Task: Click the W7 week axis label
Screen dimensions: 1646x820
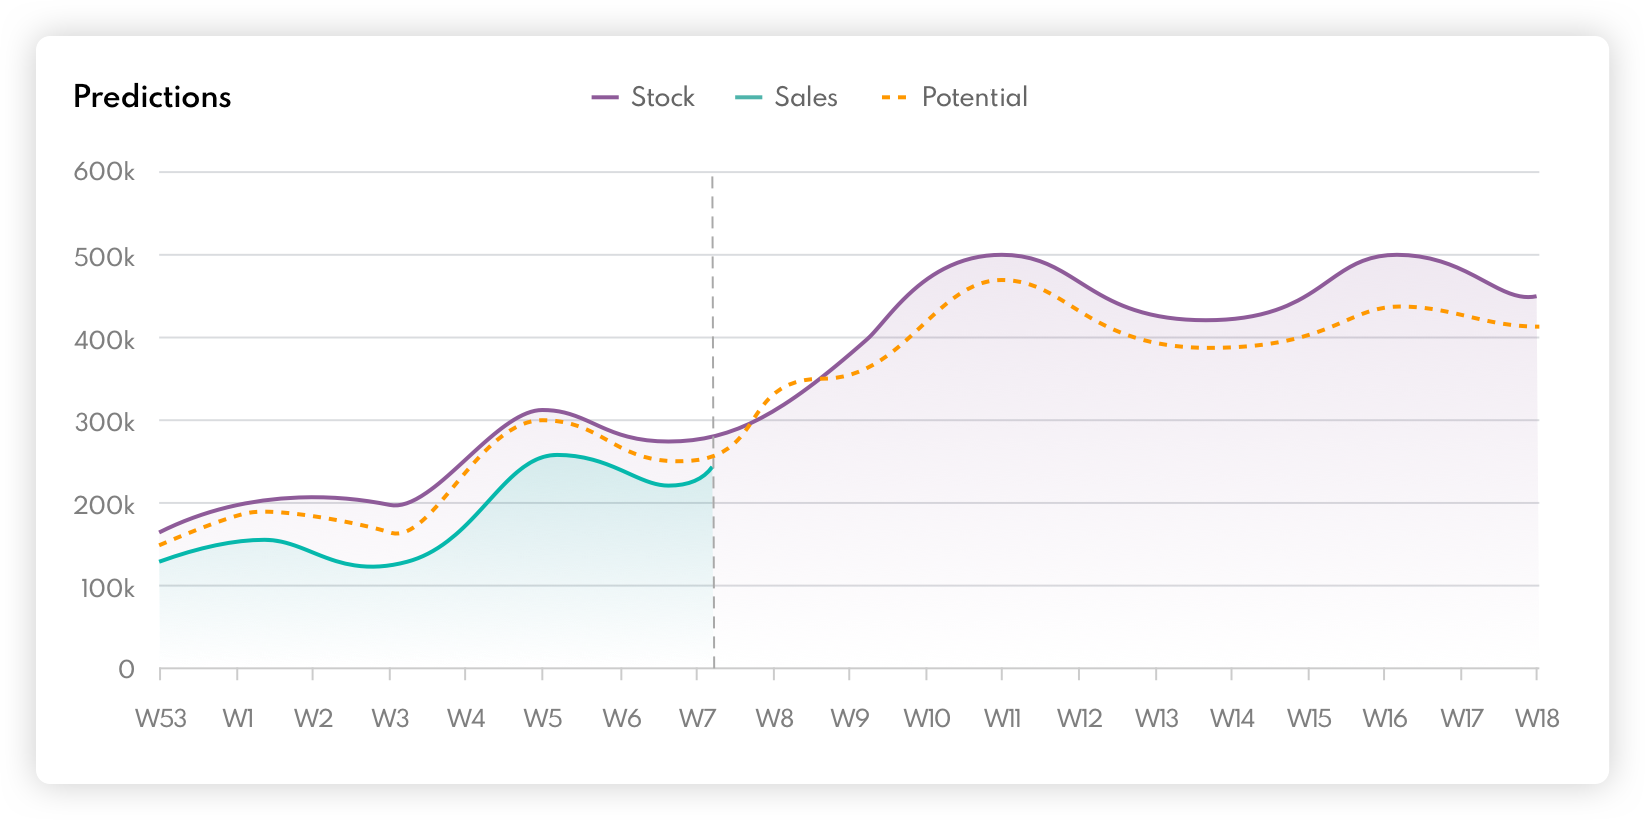Action: 697,718
